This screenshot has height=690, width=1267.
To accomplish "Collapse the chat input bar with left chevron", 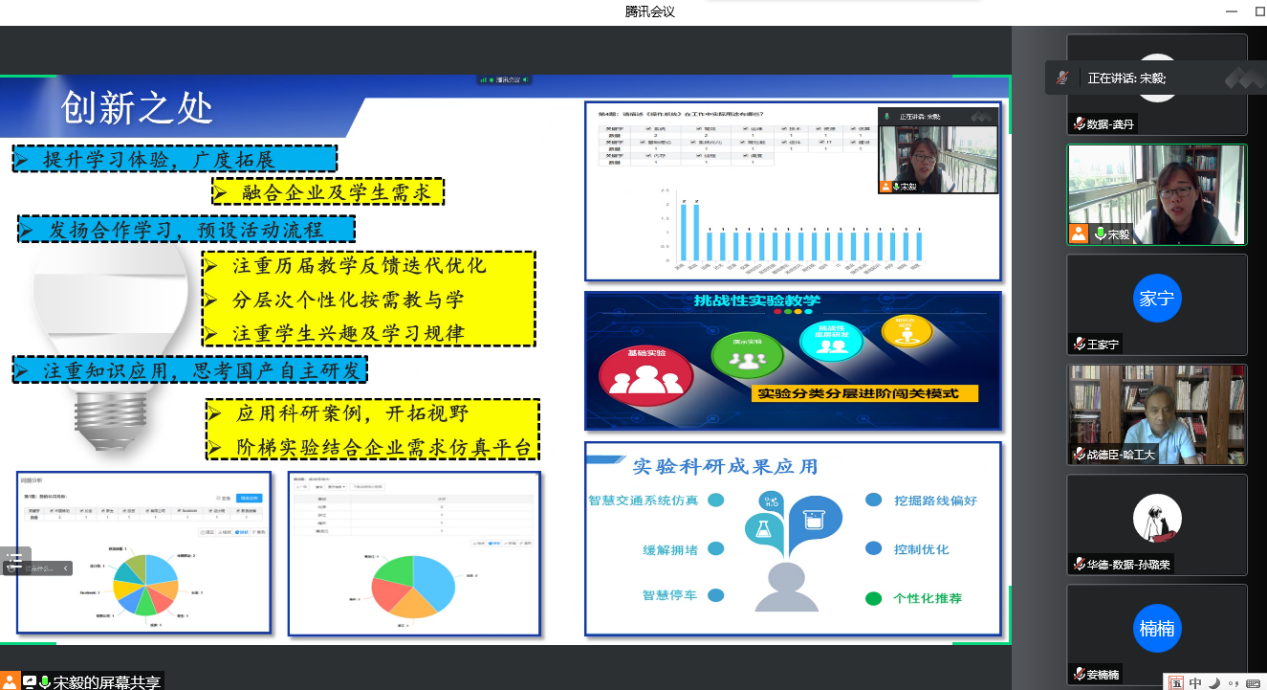I will point(67,568).
